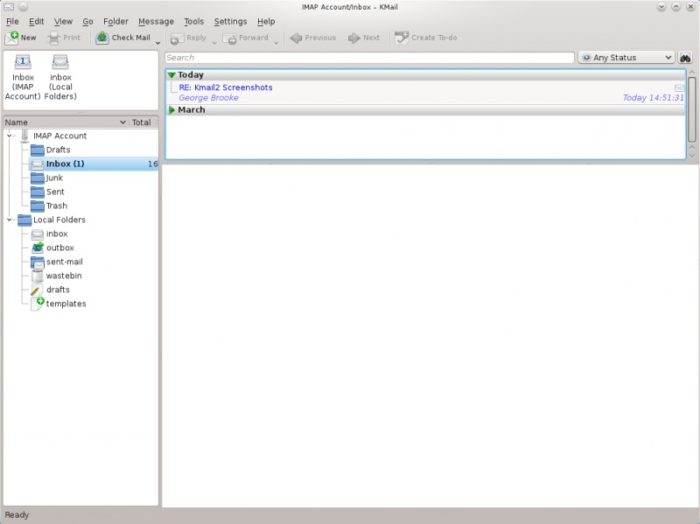This screenshot has width=700, height=524.
Task: Expand the March message group
Action: point(172,110)
